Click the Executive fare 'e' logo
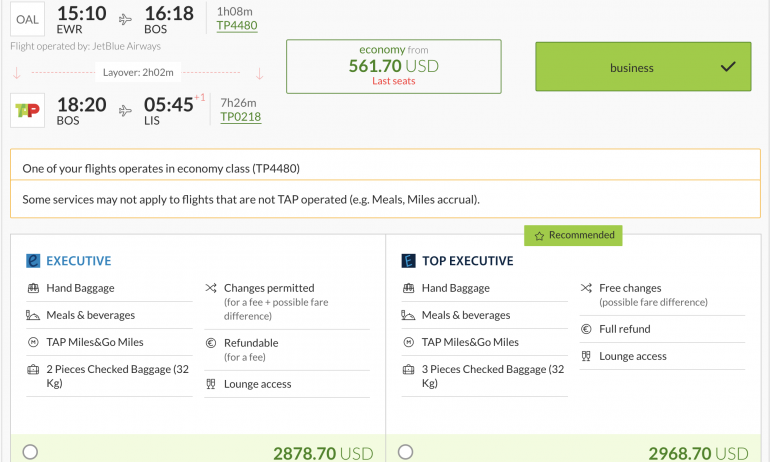 coord(33,261)
